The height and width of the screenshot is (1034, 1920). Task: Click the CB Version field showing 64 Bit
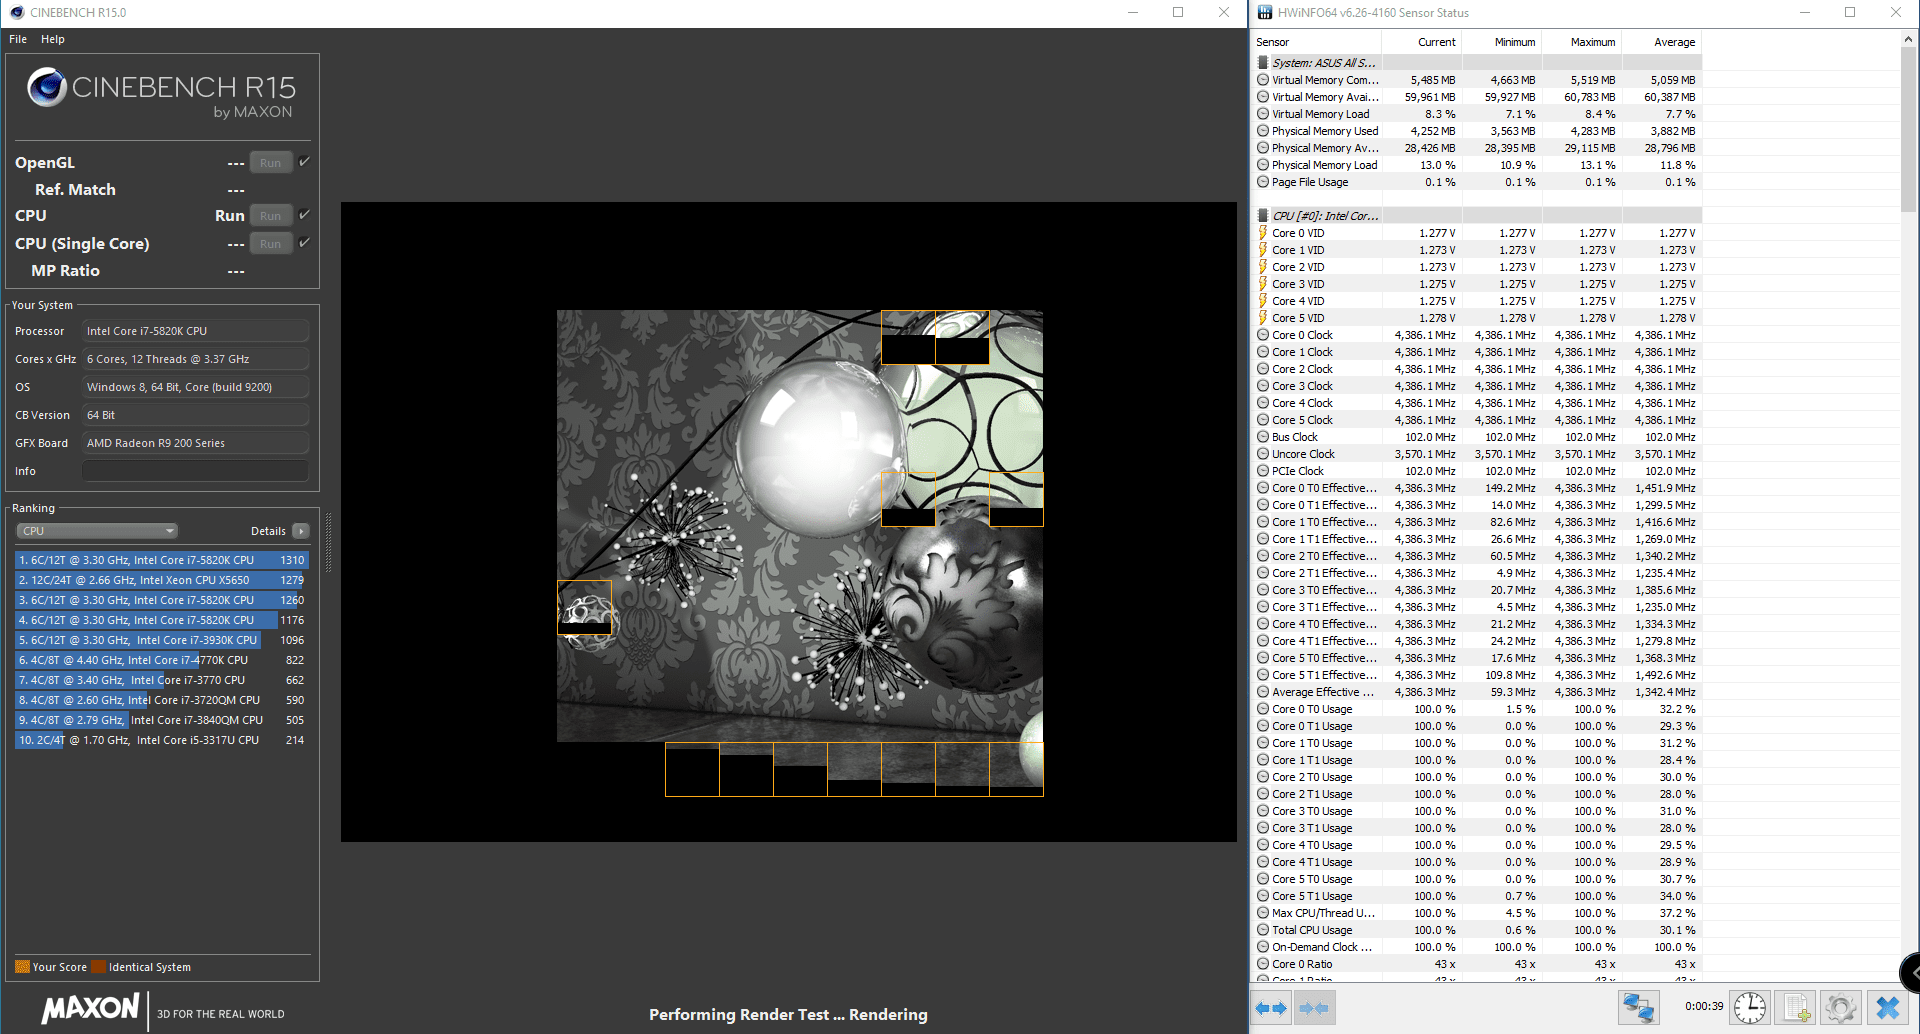(195, 415)
